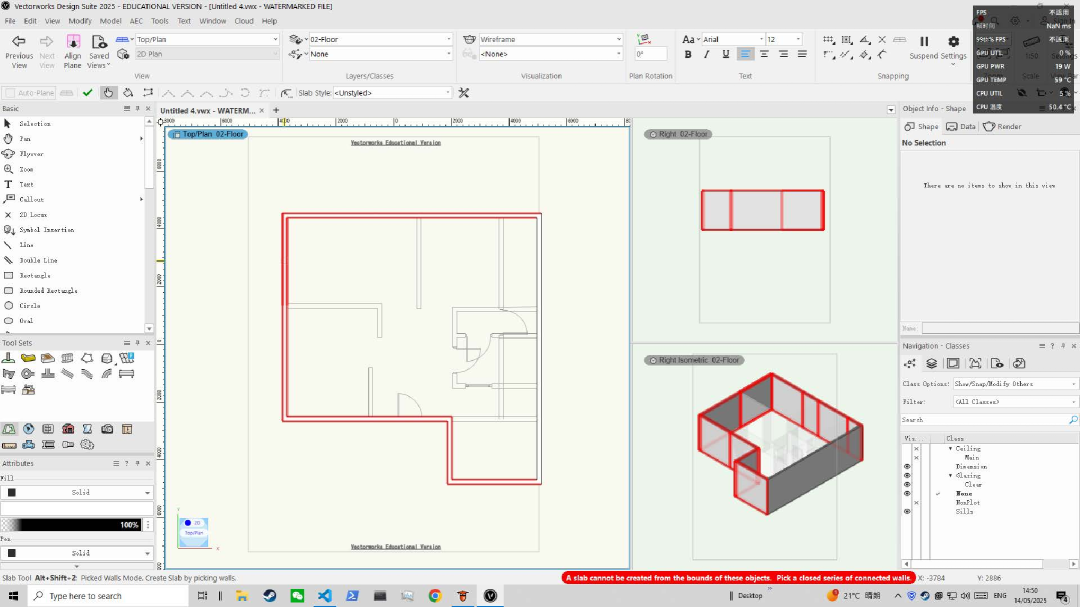This screenshot has width=1080, height=607.
Task: Enable the Auto-Plane checkbox
Action: [x=11, y=93]
